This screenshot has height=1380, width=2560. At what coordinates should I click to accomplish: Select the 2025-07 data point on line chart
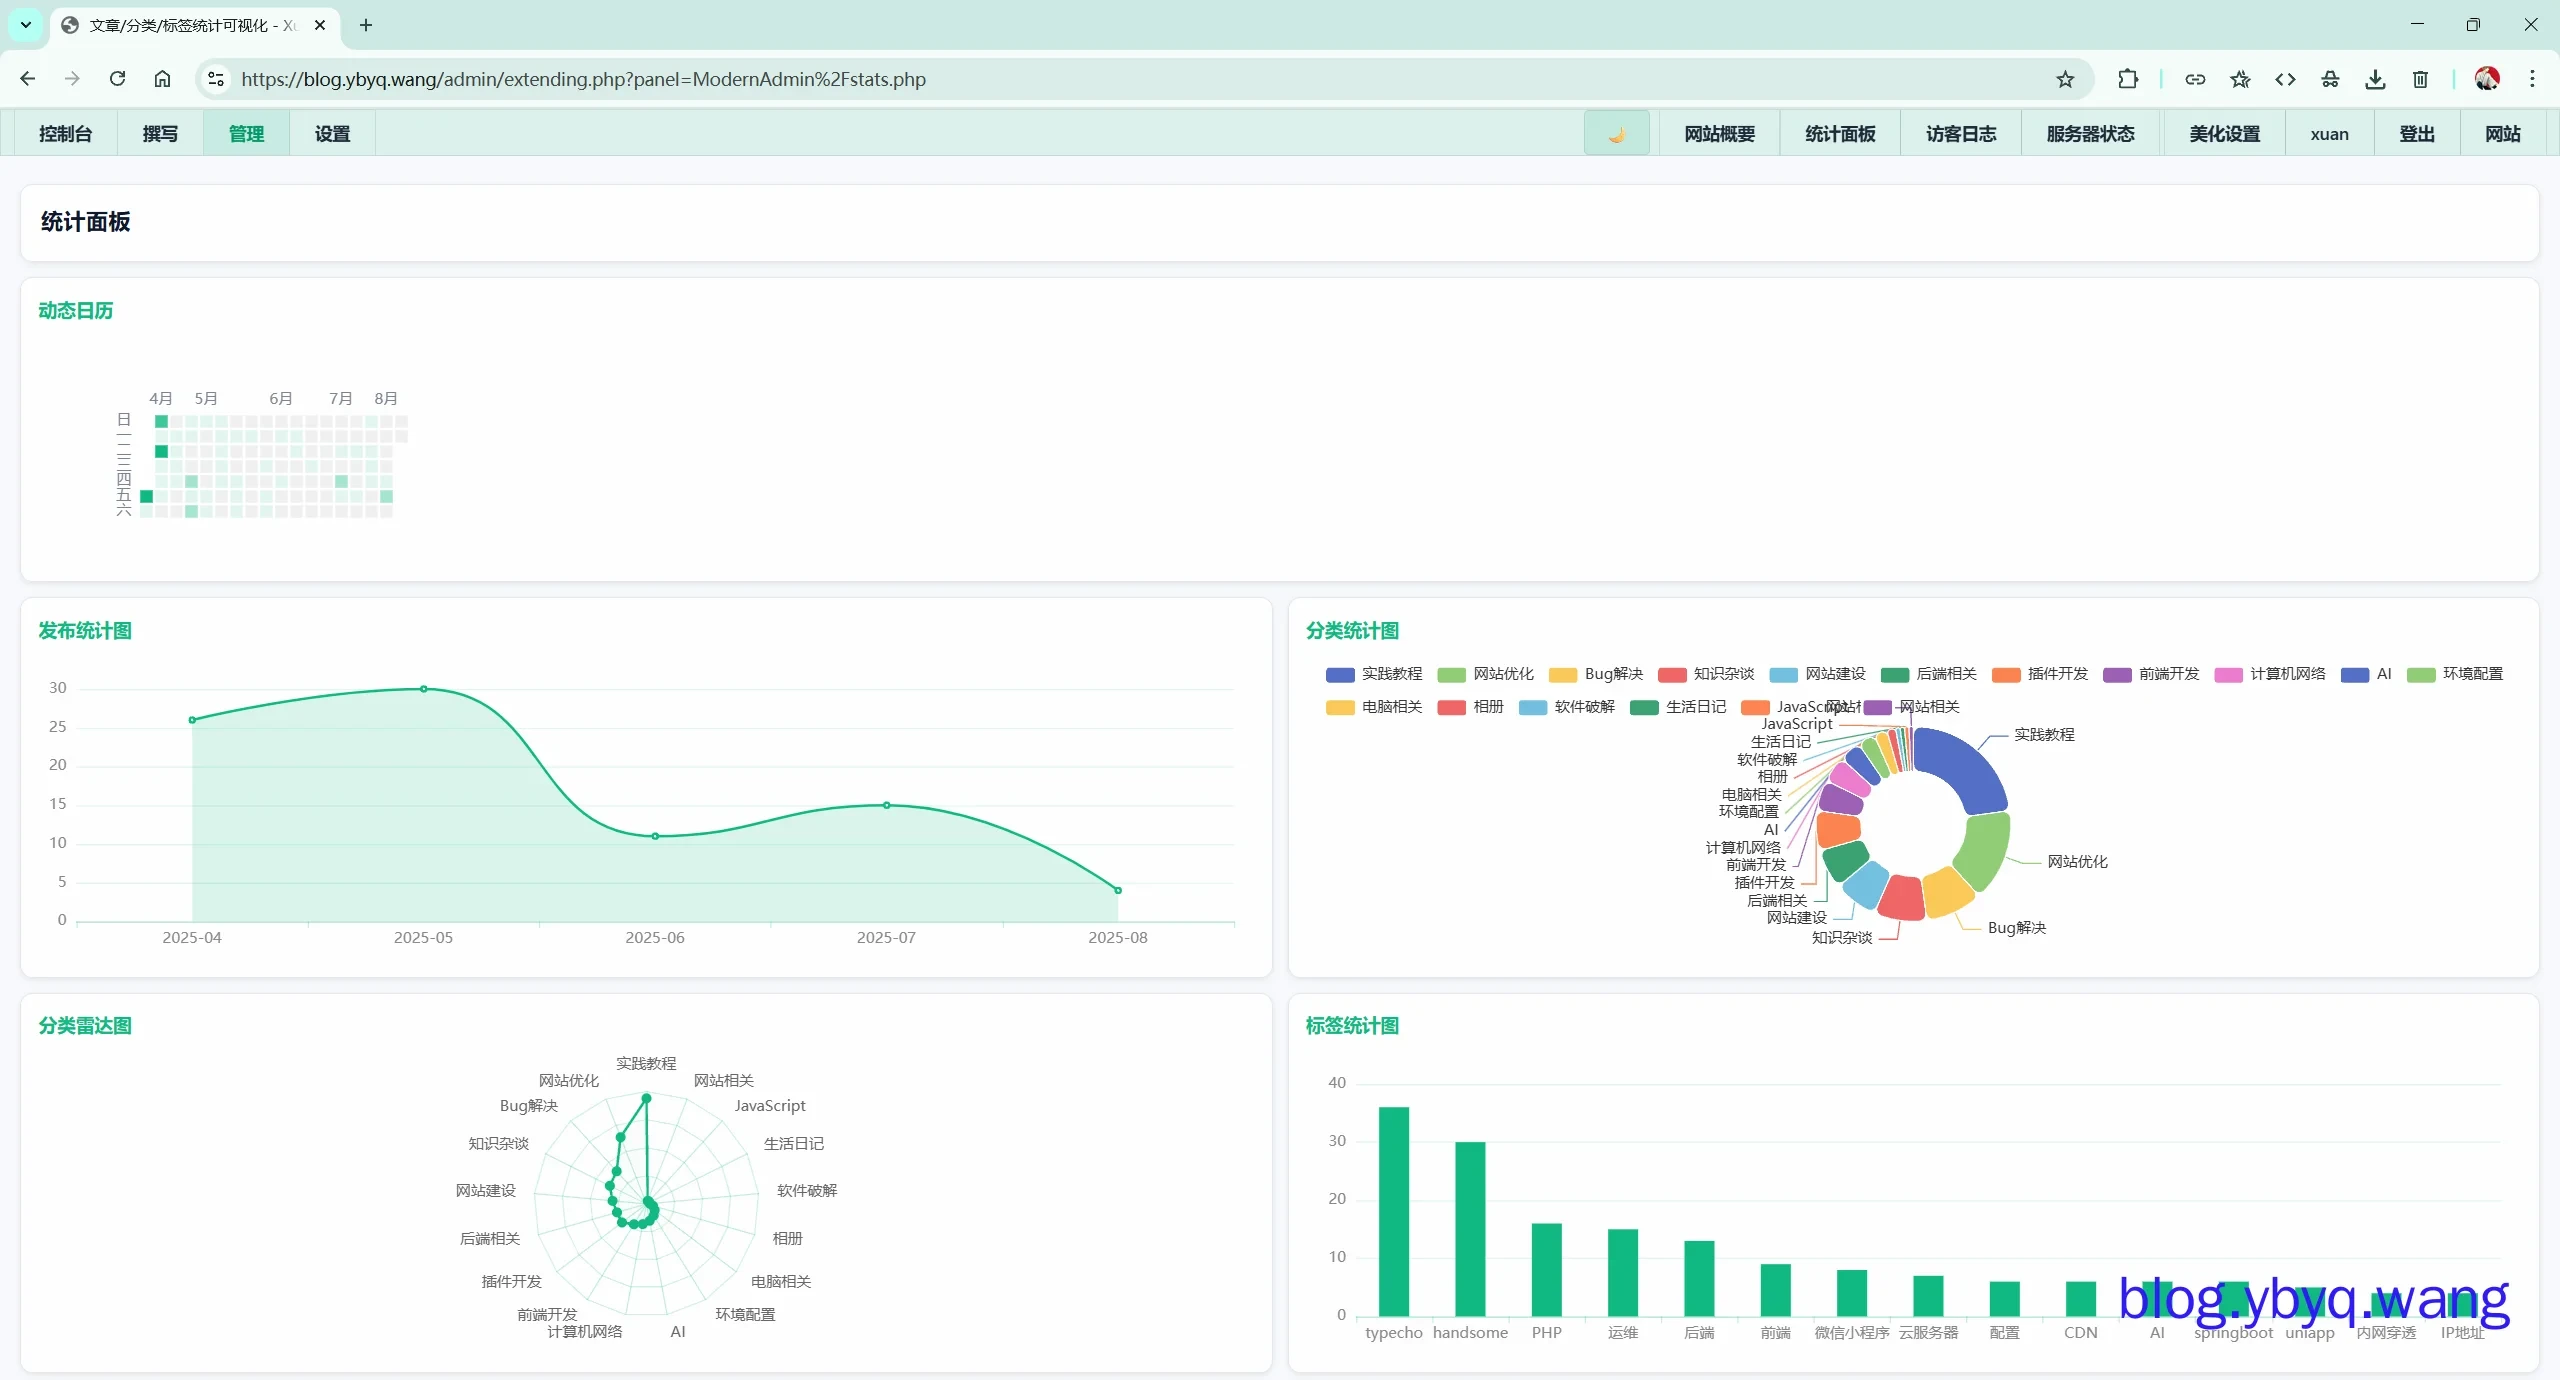pos(886,805)
